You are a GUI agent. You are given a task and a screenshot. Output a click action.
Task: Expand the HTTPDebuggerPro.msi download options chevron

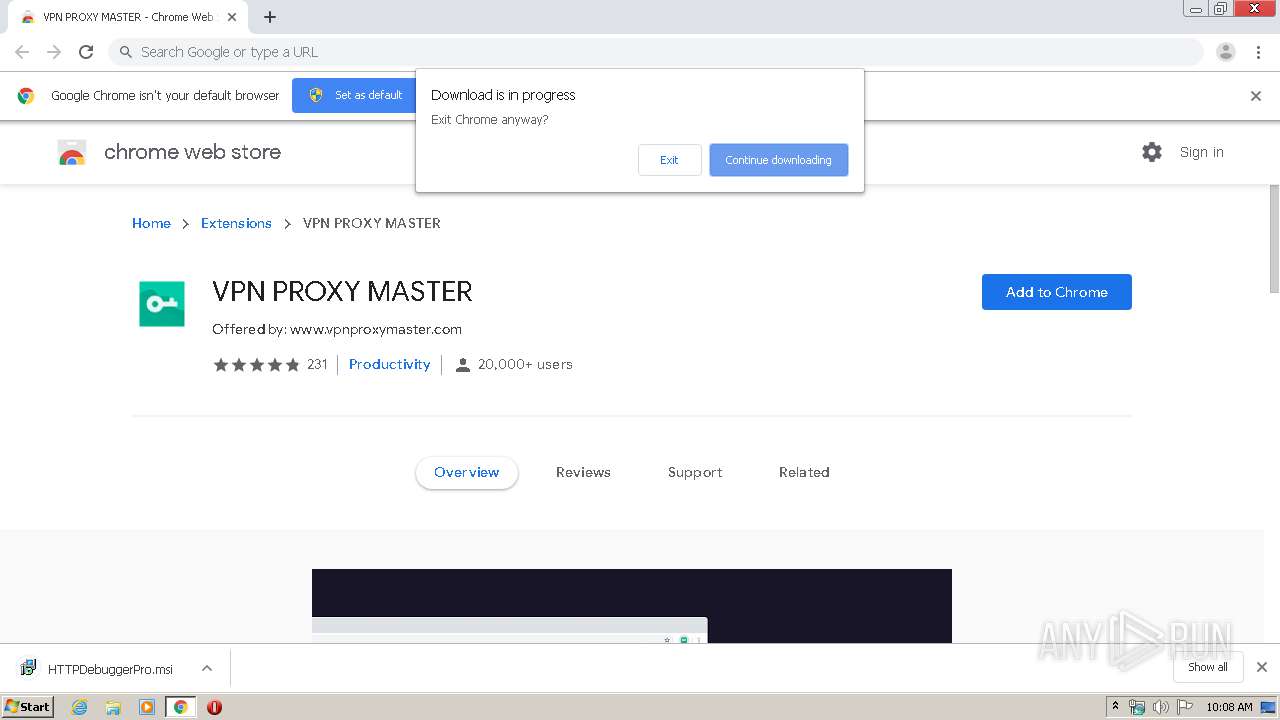tap(207, 668)
